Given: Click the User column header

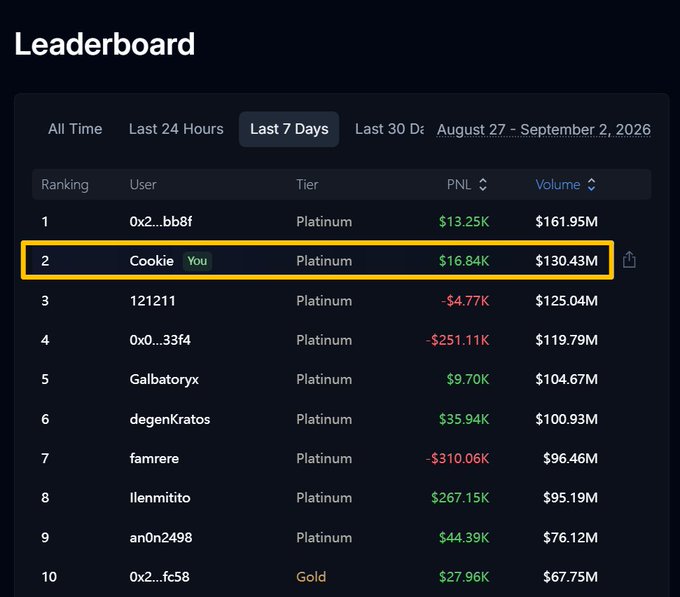Looking at the screenshot, I should [x=143, y=185].
